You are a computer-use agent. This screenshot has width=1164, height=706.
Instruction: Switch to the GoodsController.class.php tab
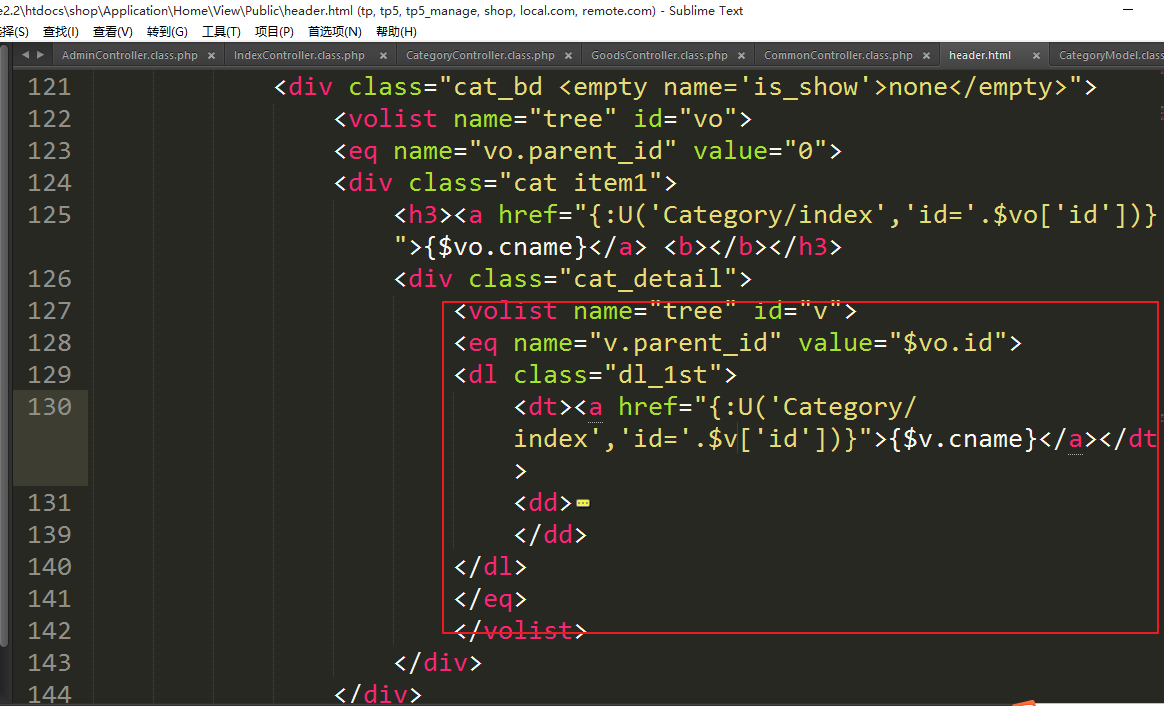tap(658, 56)
